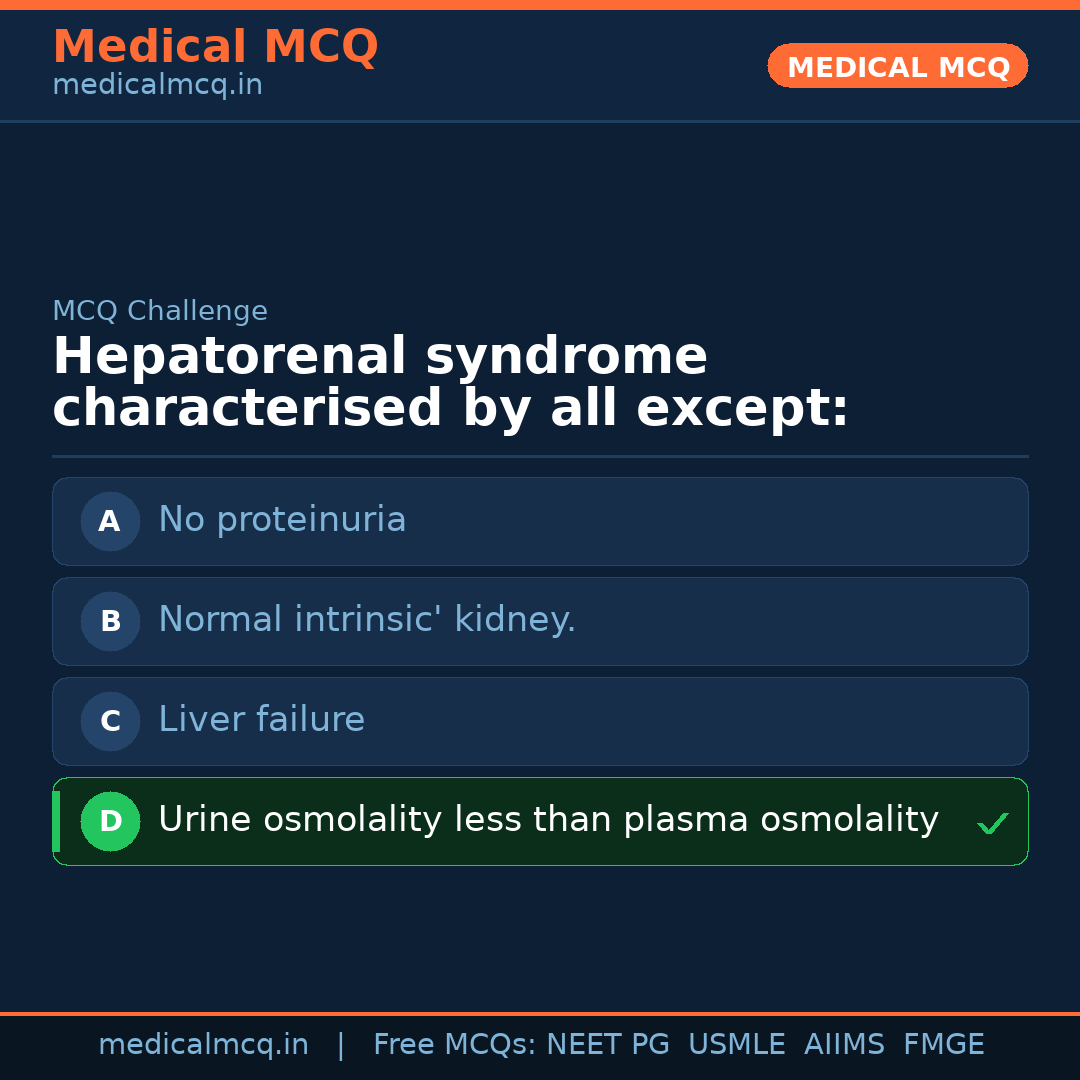This screenshot has width=1080, height=1080.
Task: Click the MCQ Challenge label
Action: [x=160, y=312]
